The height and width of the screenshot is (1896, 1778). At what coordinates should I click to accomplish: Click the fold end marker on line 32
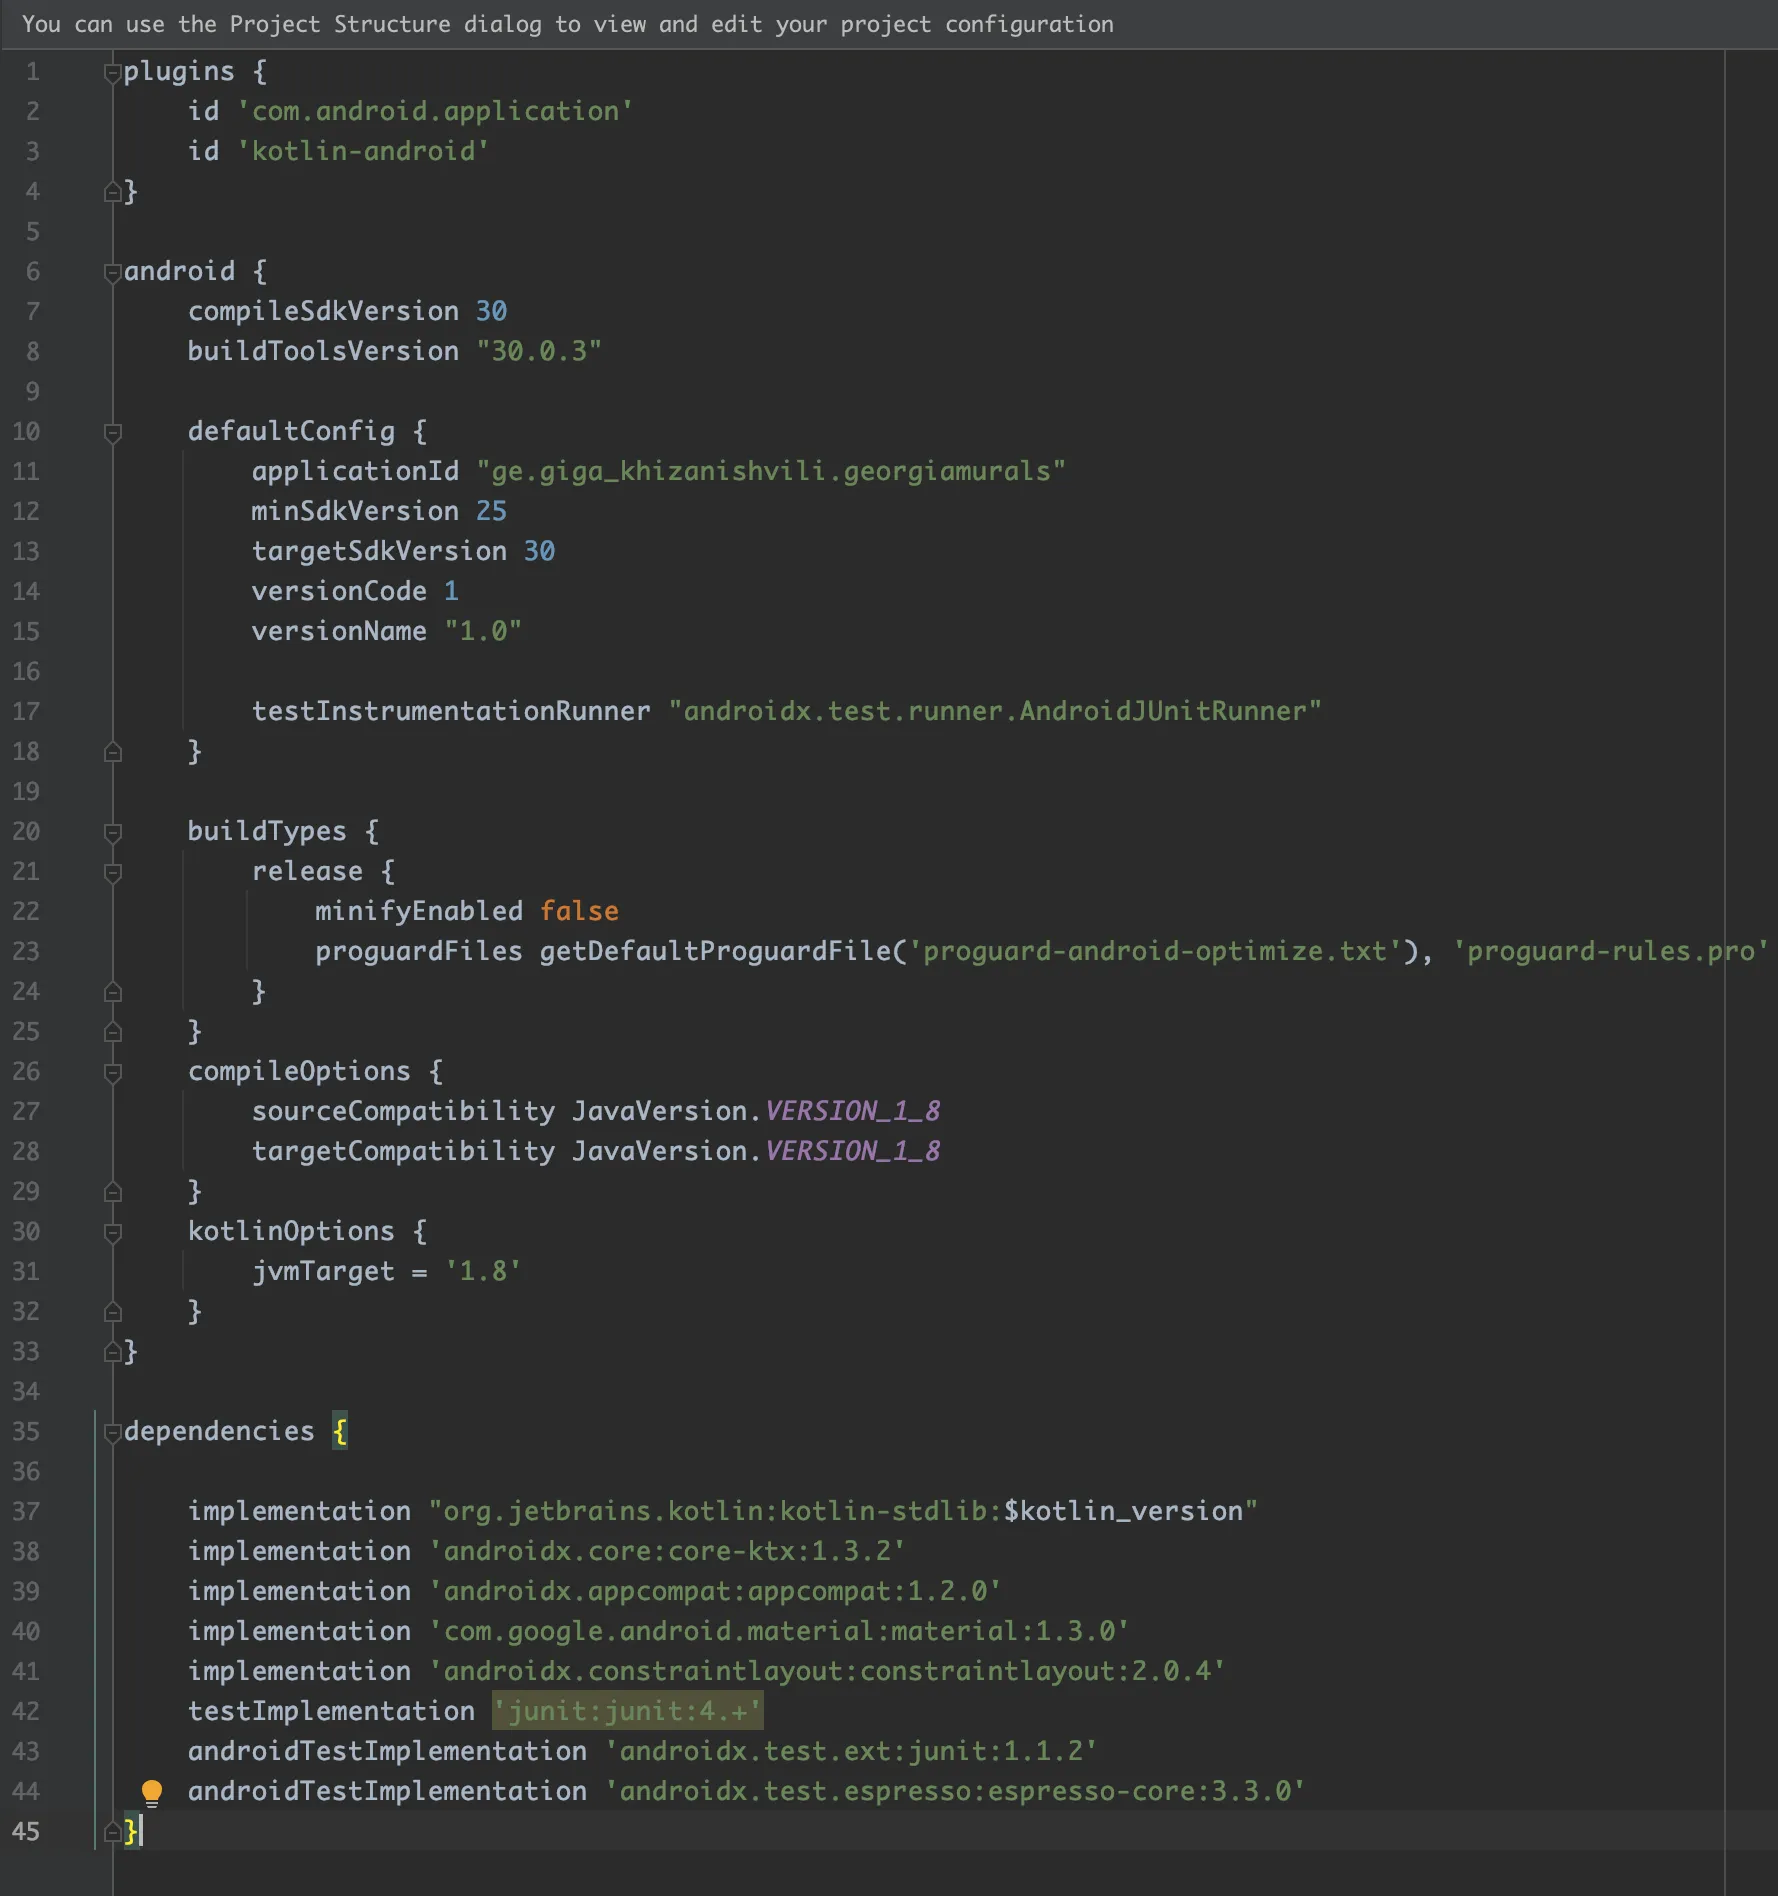pyautogui.click(x=113, y=1311)
